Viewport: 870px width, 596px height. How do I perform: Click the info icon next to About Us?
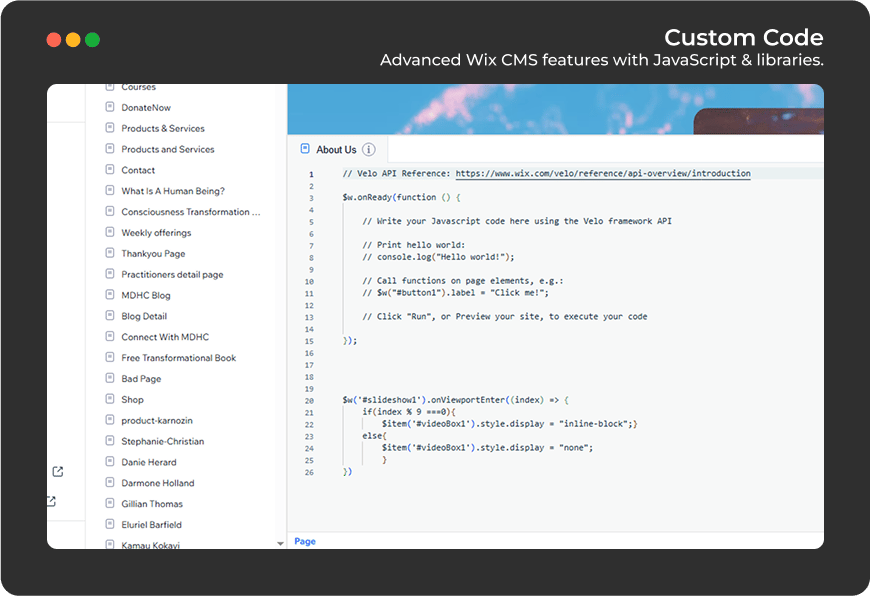368,149
